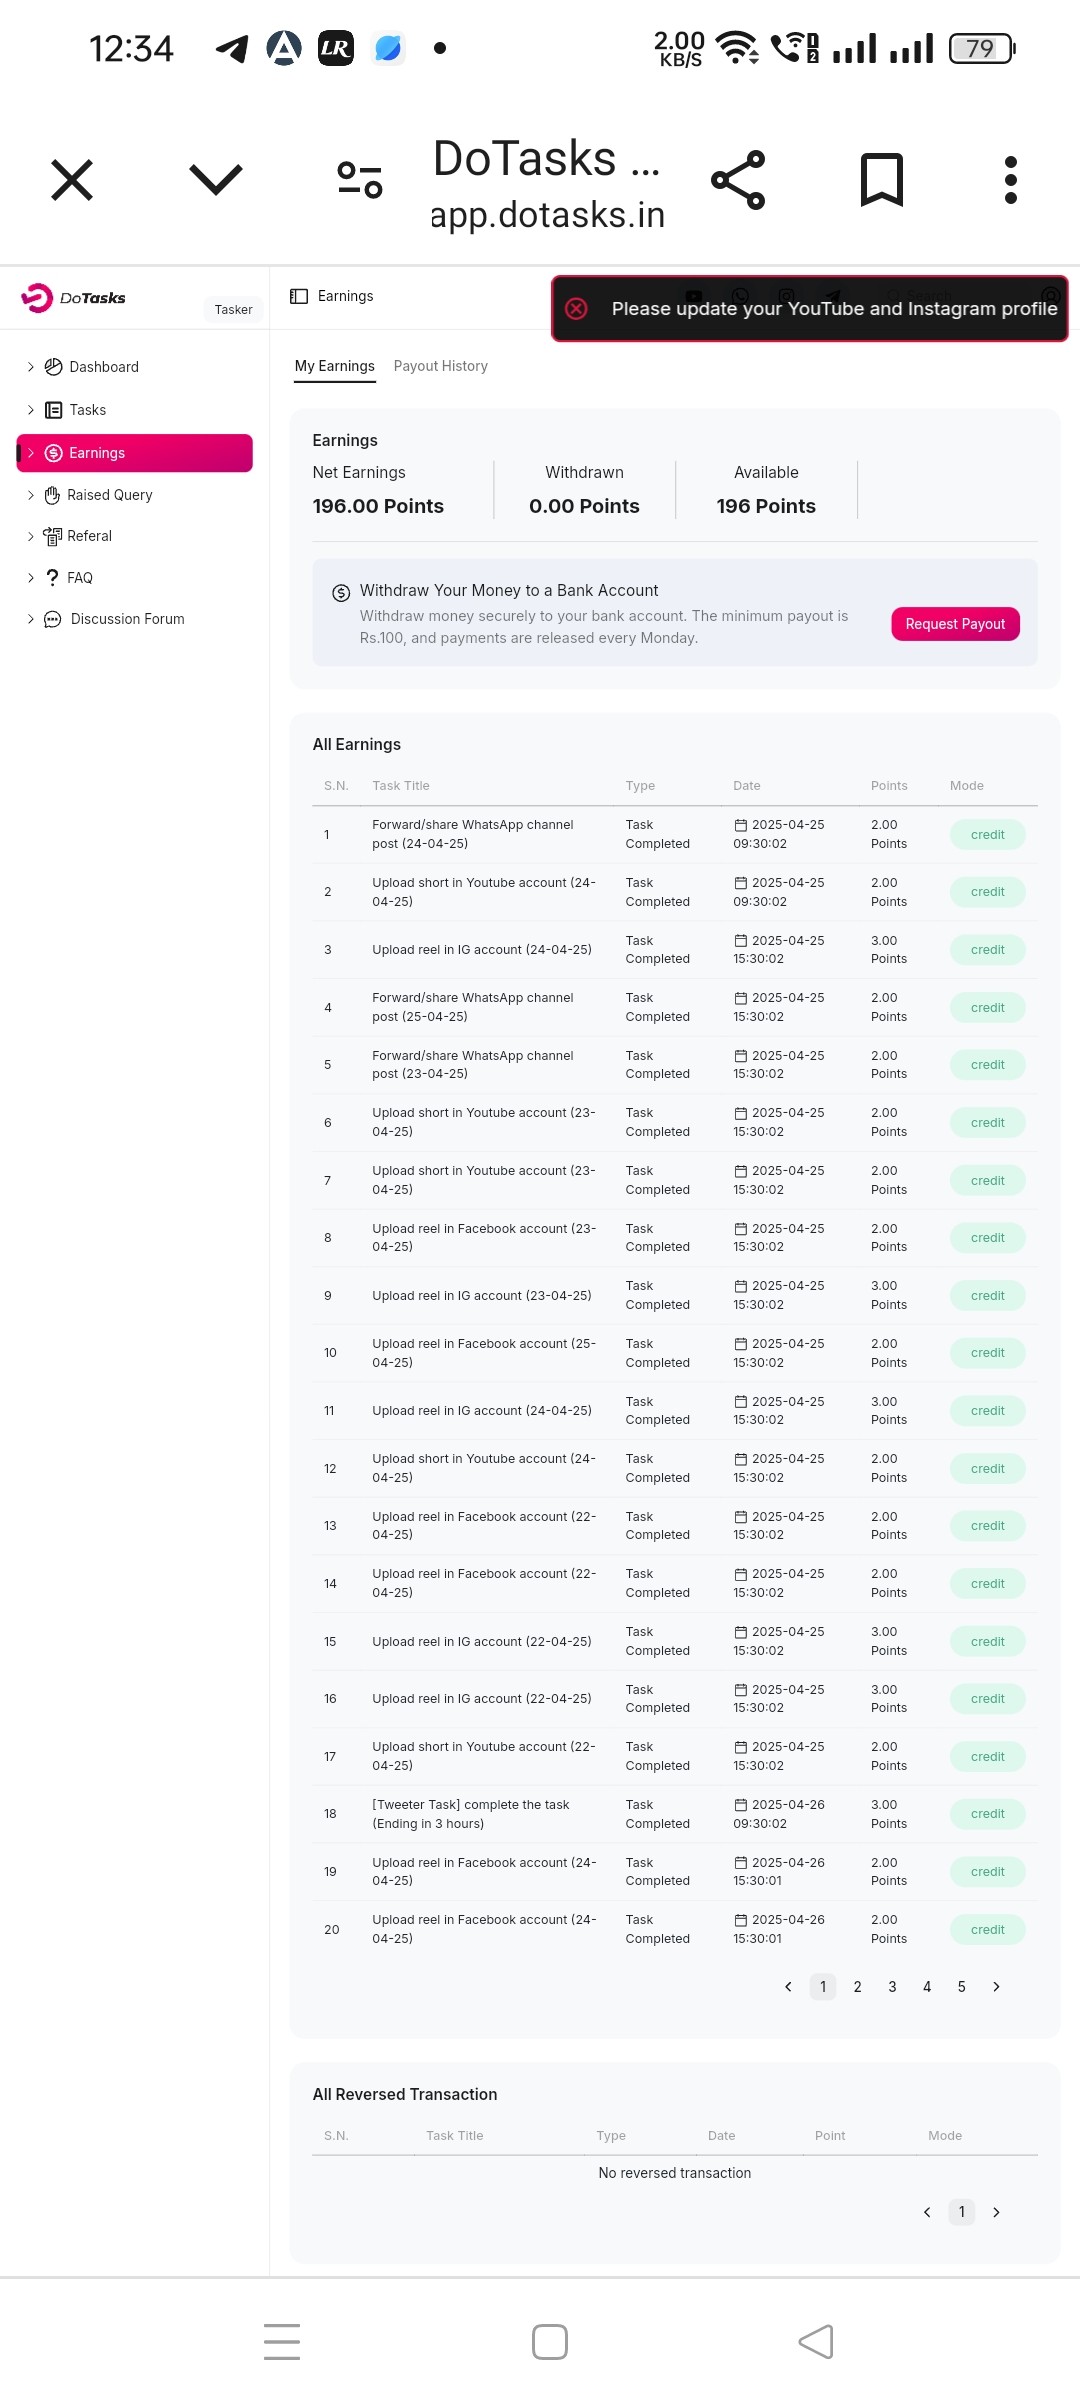
Task: Open the Tasks sidebar icon
Action: click(x=54, y=410)
